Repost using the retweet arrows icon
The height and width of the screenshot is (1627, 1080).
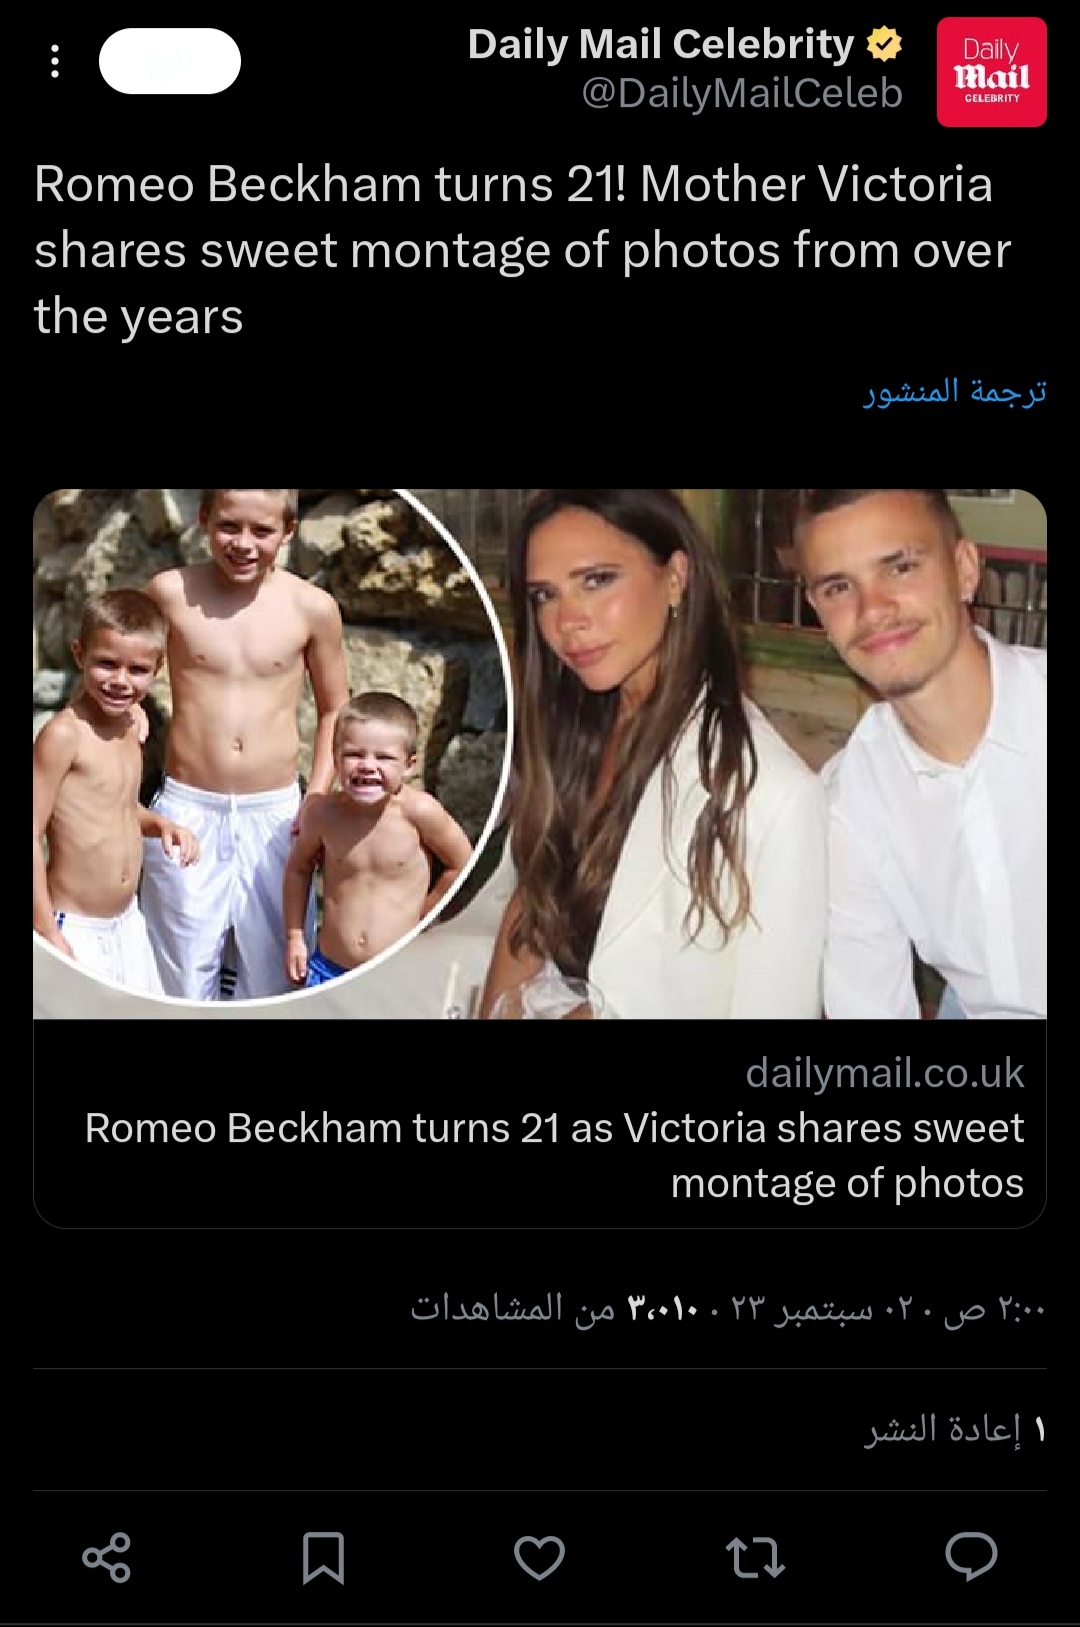pyautogui.click(x=755, y=1557)
